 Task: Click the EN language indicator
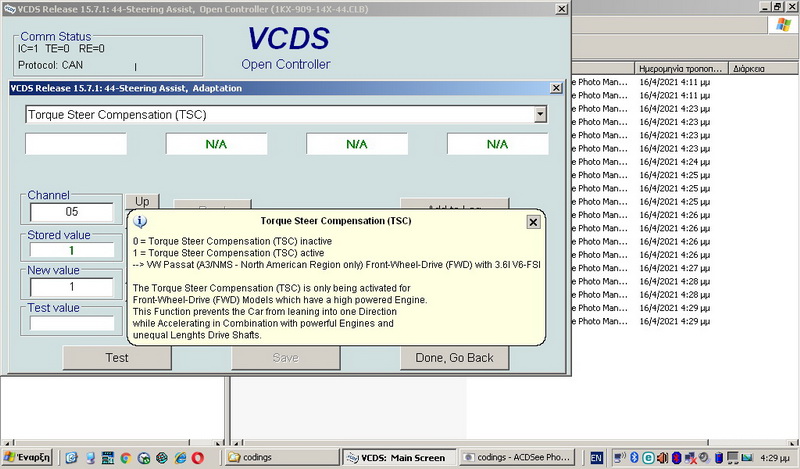pyautogui.click(x=596, y=458)
